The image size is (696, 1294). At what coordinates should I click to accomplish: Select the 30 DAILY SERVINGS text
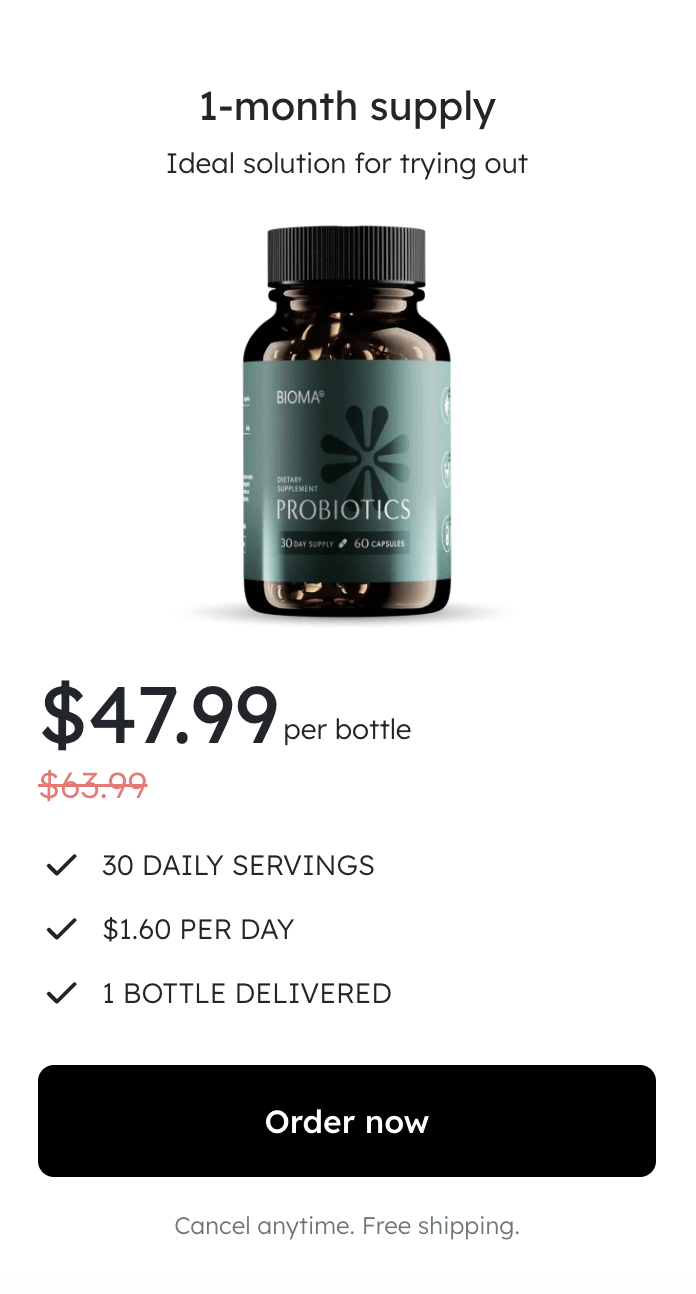tap(238, 866)
